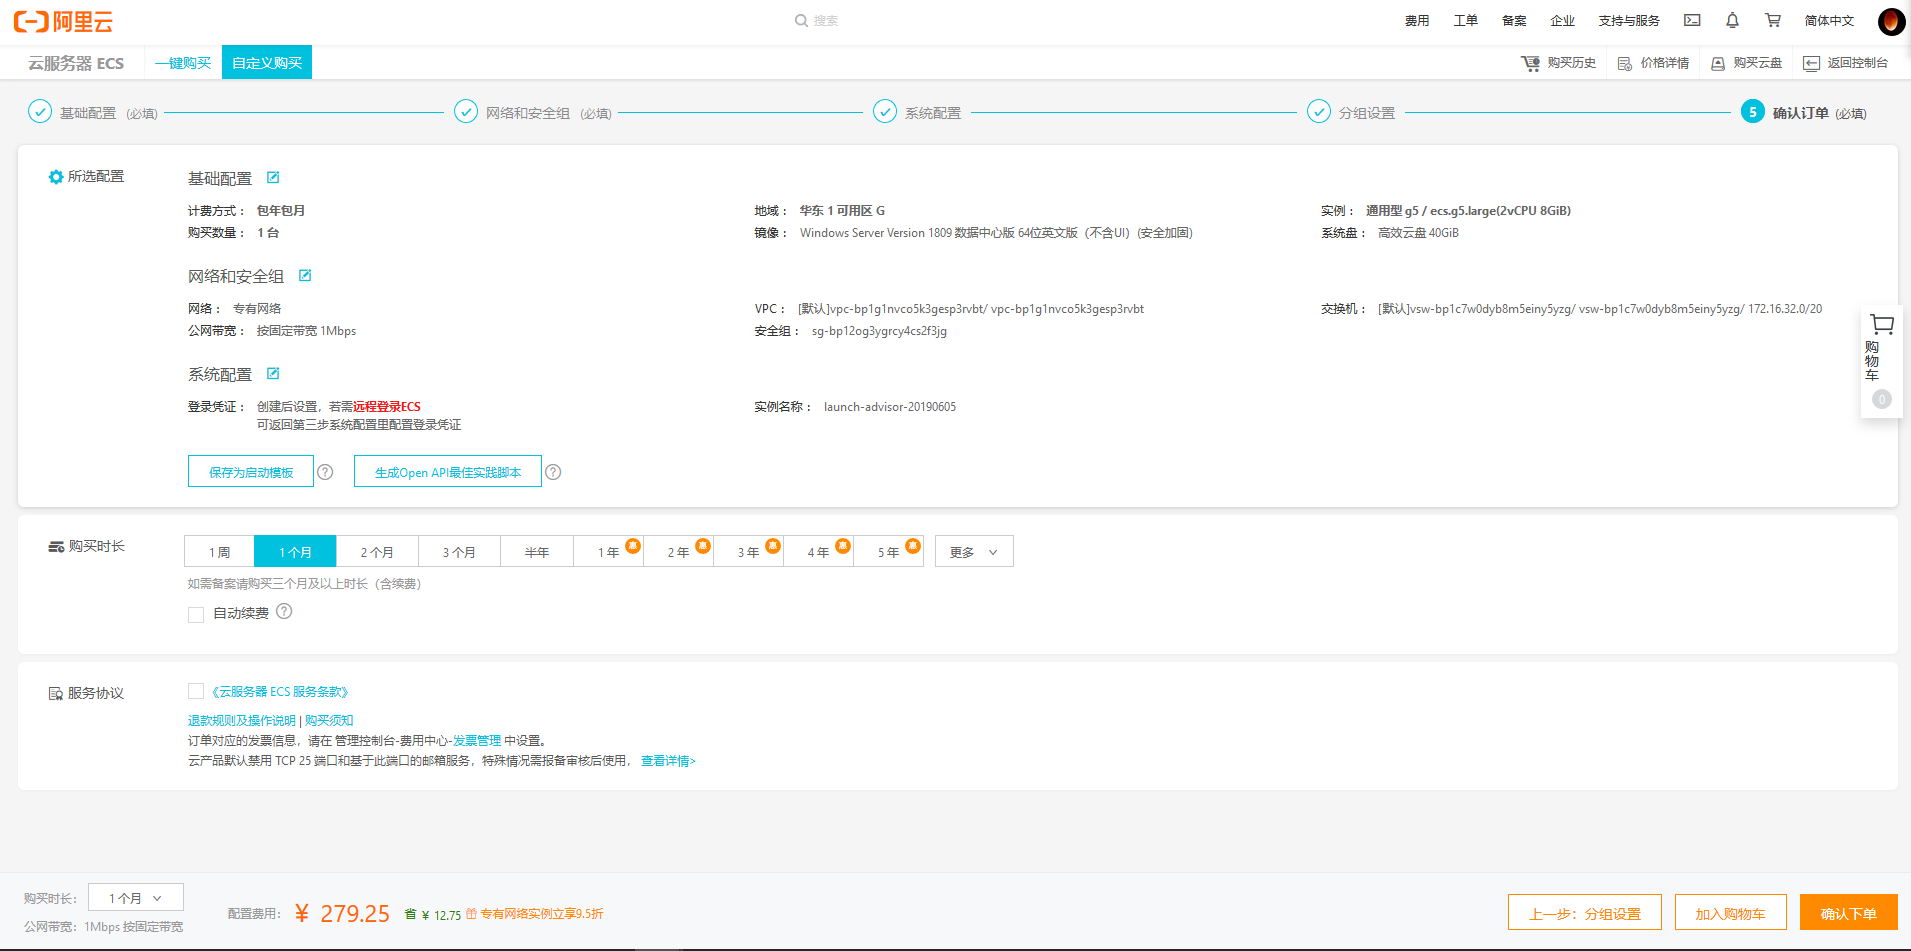The image size is (1911, 951).
Task: Open the 购买历史 link
Action: tap(1559, 62)
